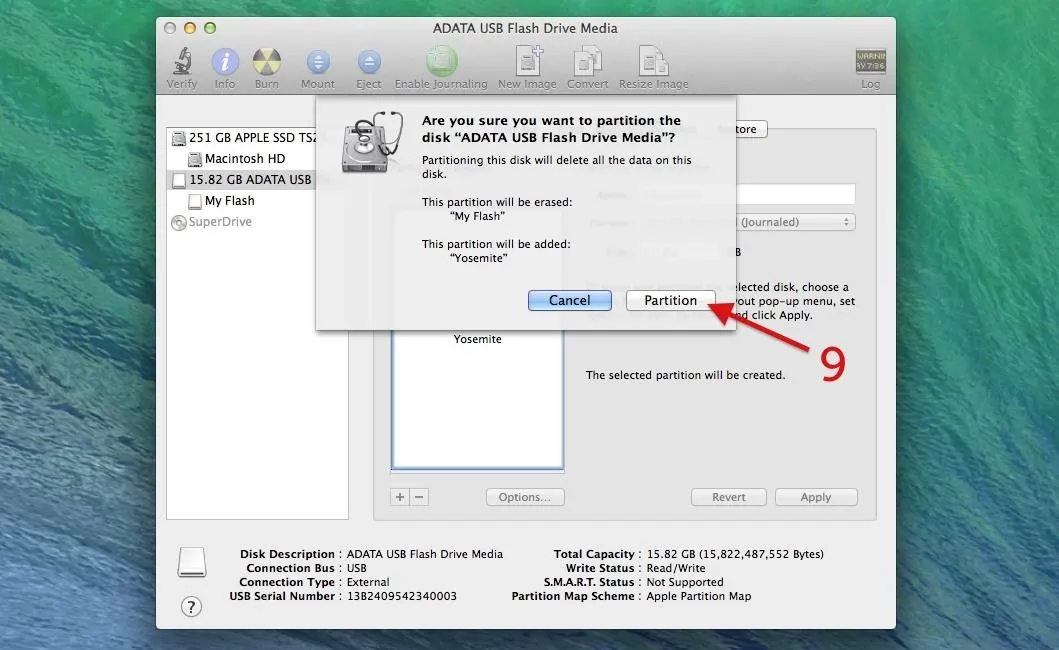Viewport: 1059px width, 650px height.
Task: Click the Connection Type value "External"
Action: (368, 582)
